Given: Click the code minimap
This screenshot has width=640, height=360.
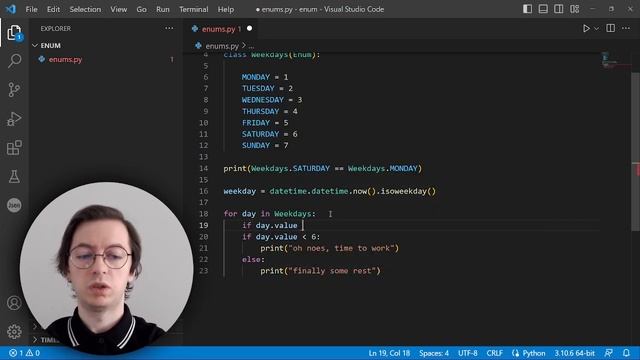Looking at the screenshot, I should coord(615,60).
